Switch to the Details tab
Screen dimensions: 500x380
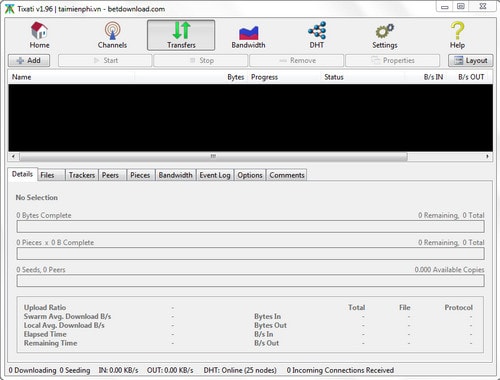coord(22,174)
